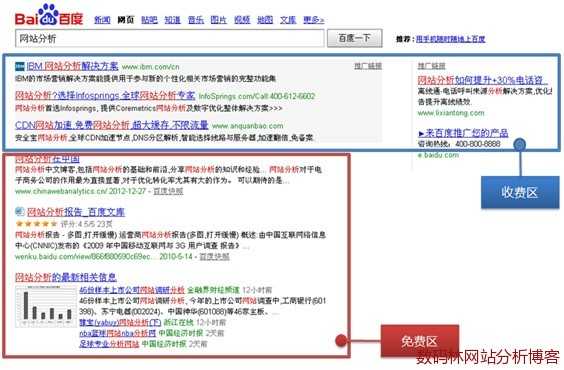The image size is (564, 370).
Task: Click the red 免费区 label box
Action: [420, 341]
